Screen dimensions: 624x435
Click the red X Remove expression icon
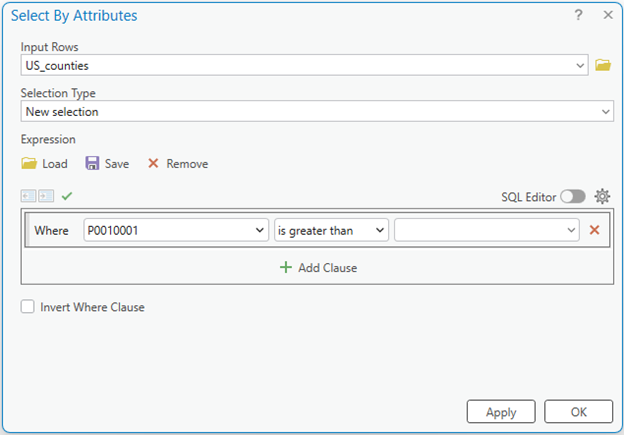pyautogui.click(x=153, y=163)
